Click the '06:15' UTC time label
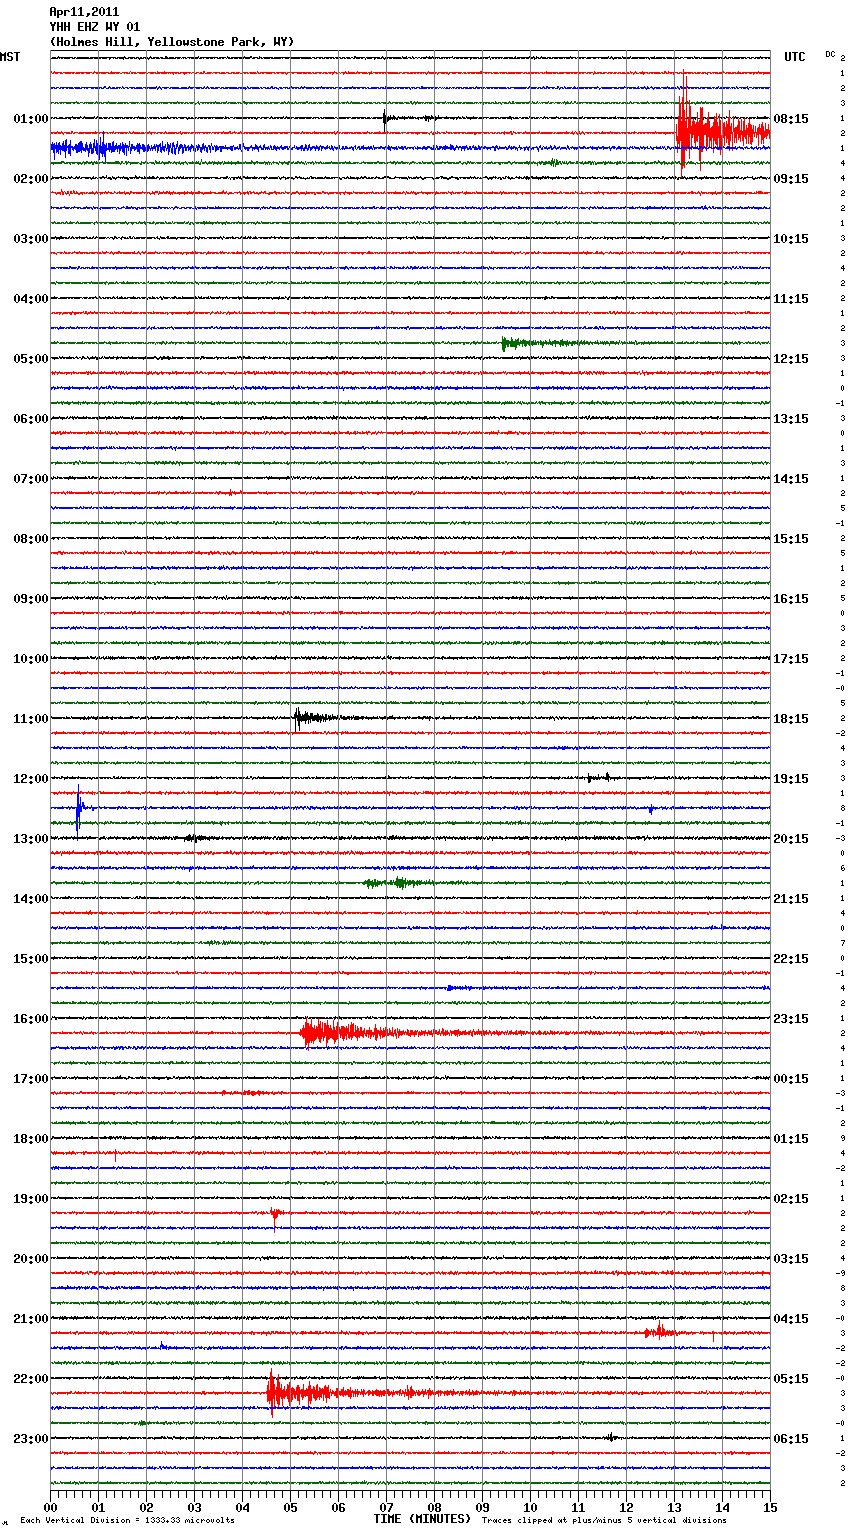The image size is (850, 1534). [791, 1439]
